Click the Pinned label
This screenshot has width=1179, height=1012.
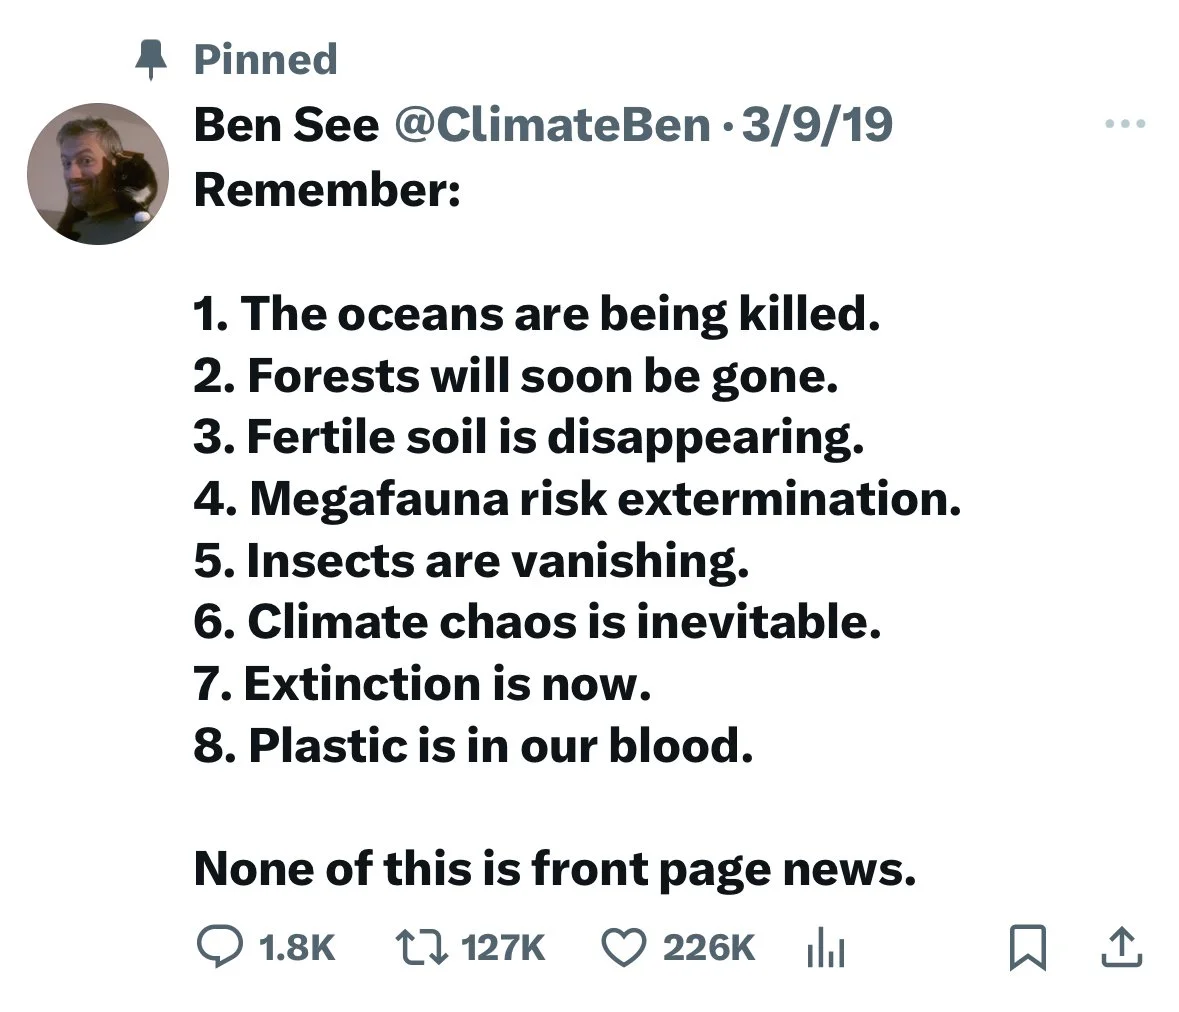pos(265,60)
